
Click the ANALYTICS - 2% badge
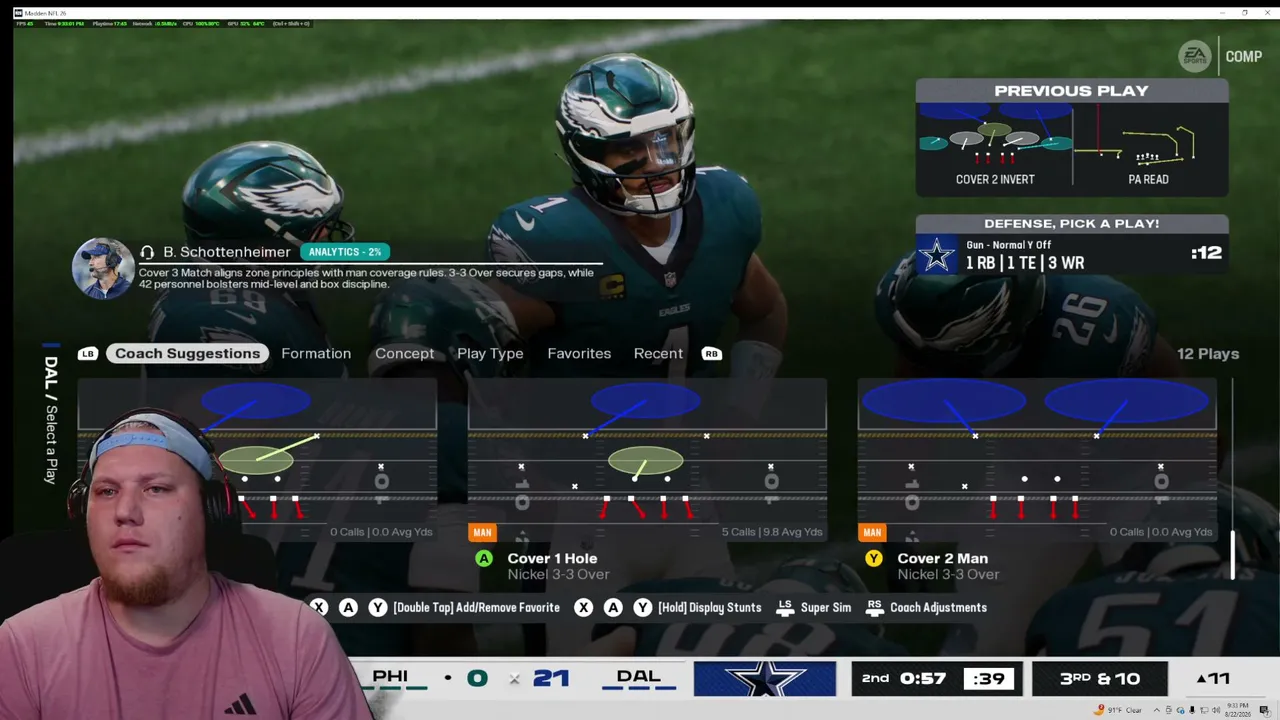click(345, 252)
